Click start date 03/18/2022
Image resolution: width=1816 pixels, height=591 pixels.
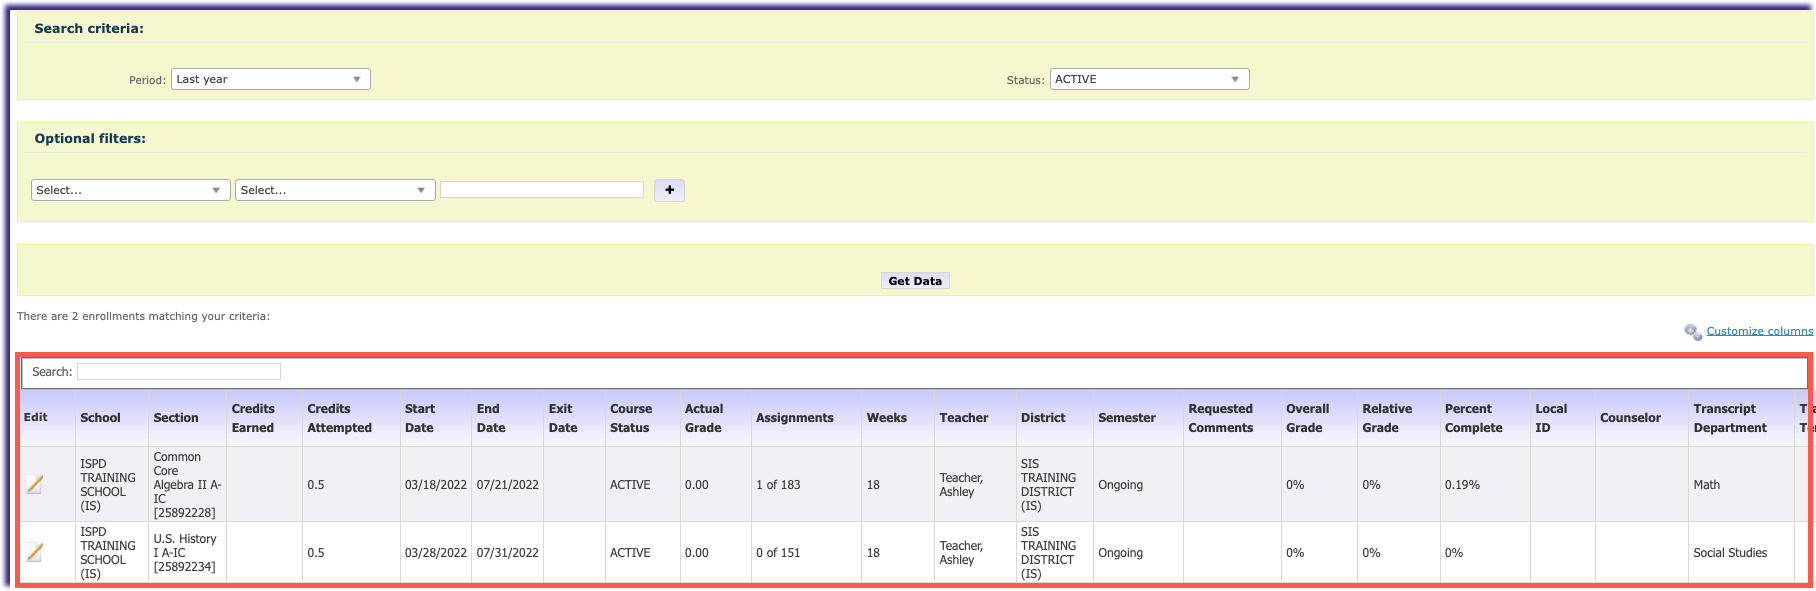click(435, 485)
